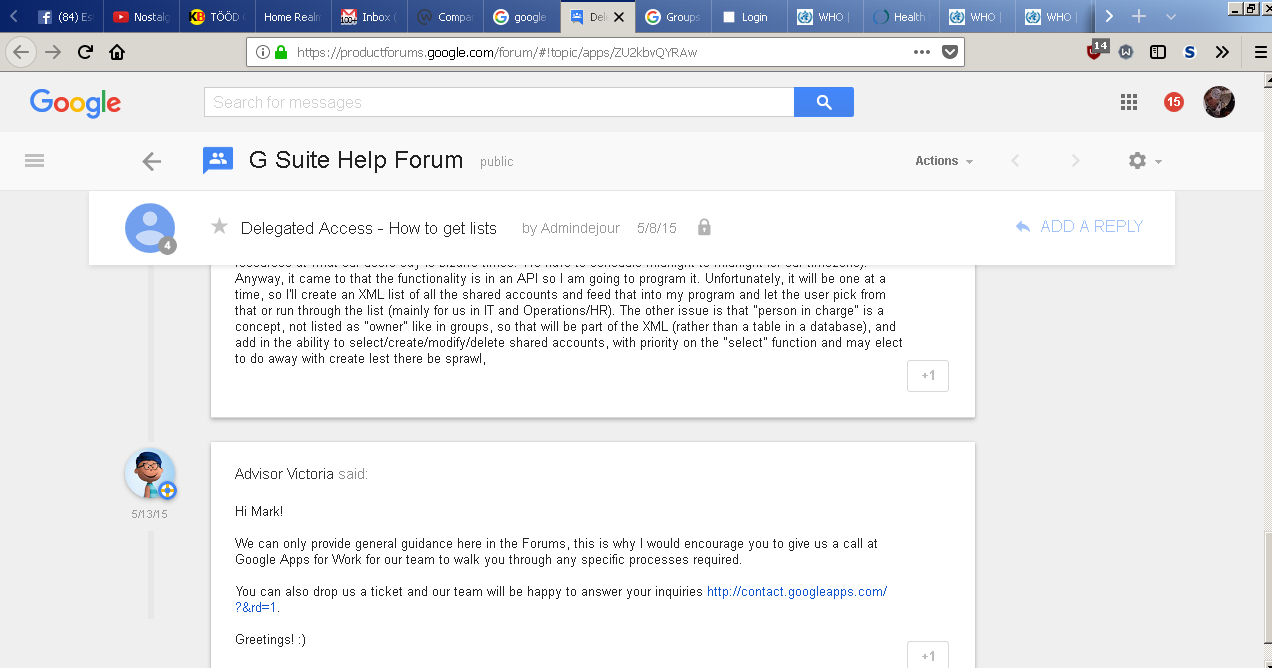The height and width of the screenshot is (668, 1272).
Task: Open the hamburger navigation menu
Action: coord(35,160)
